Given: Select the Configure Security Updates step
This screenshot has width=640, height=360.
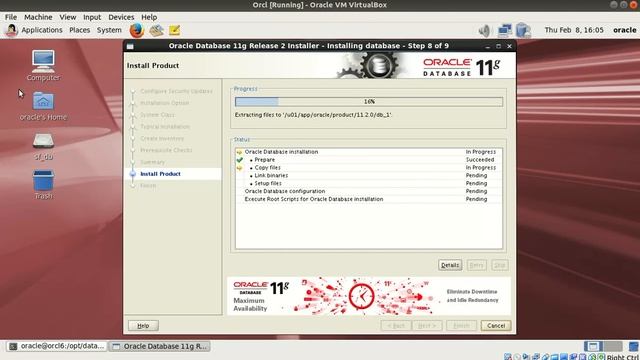Looking at the screenshot, I should coord(176,91).
